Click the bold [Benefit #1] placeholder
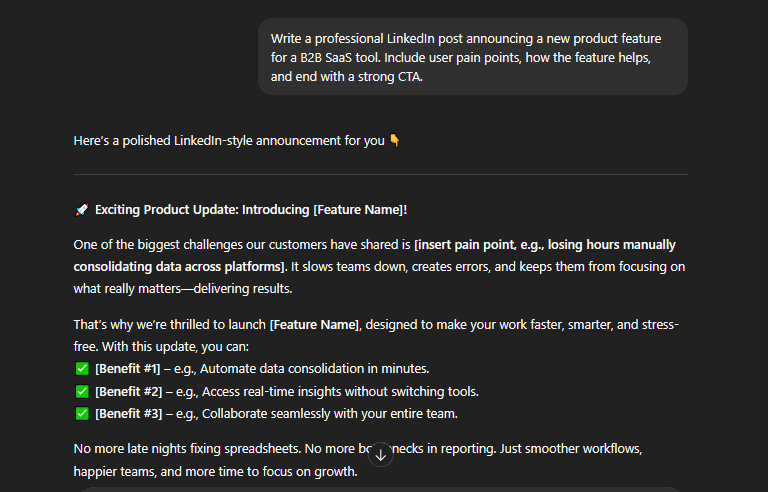 tap(127, 369)
